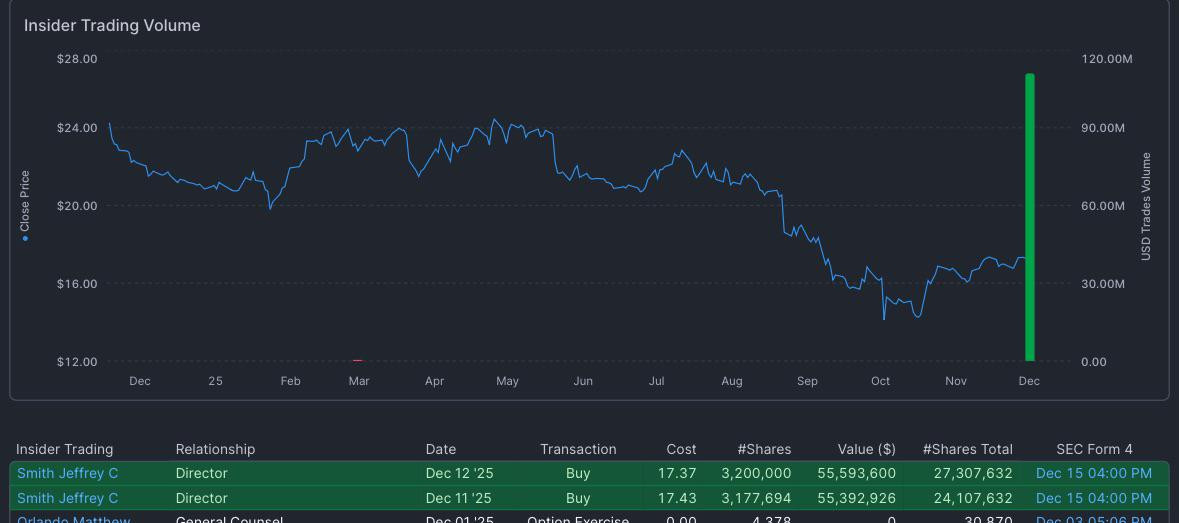The image size is (1179, 523).
Task: Sort by the #Shares Total column header
Action: 968,449
